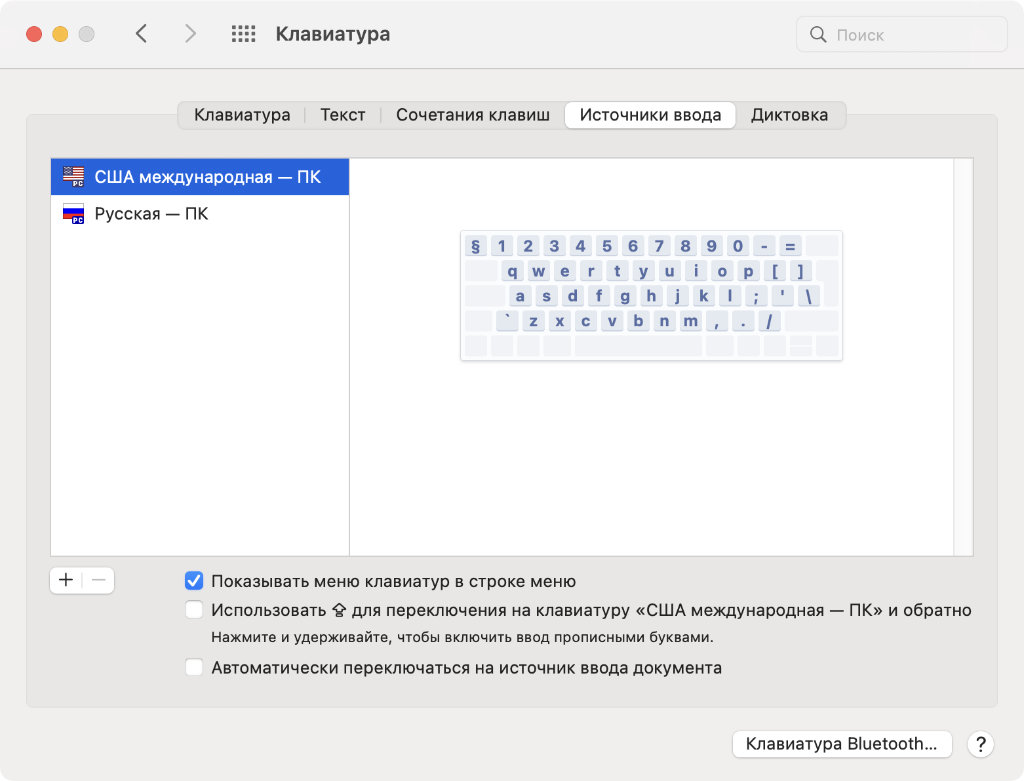
Task: Switch to the Диктовка tab
Action: [x=789, y=115]
